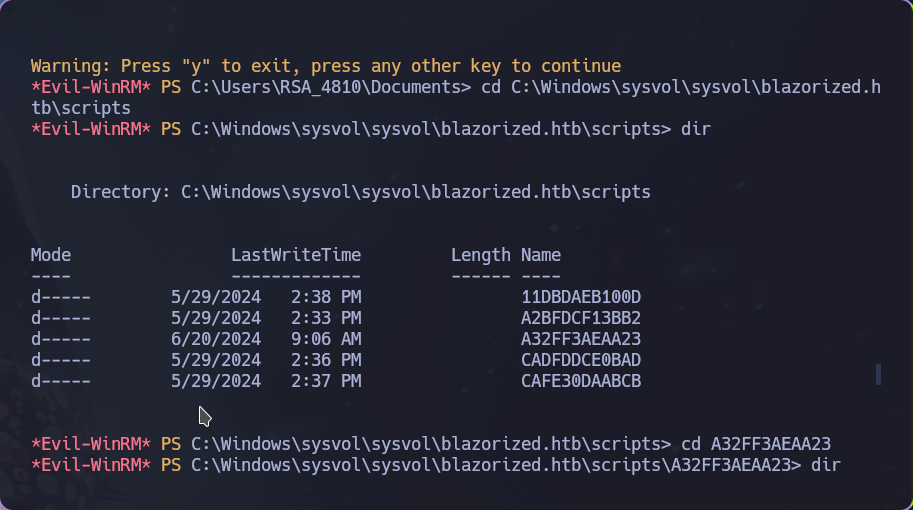Click the terminal scrollbar thumb
The height and width of the screenshot is (510, 913).
[x=878, y=374]
